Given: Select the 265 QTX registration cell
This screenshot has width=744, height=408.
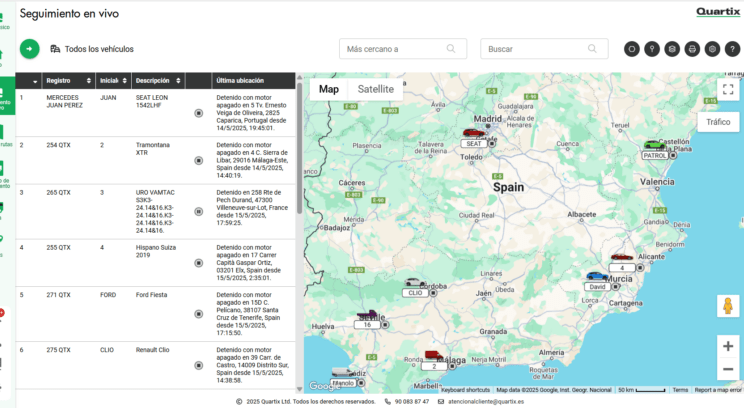Looking at the screenshot, I should pyautogui.click(x=58, y=193).
